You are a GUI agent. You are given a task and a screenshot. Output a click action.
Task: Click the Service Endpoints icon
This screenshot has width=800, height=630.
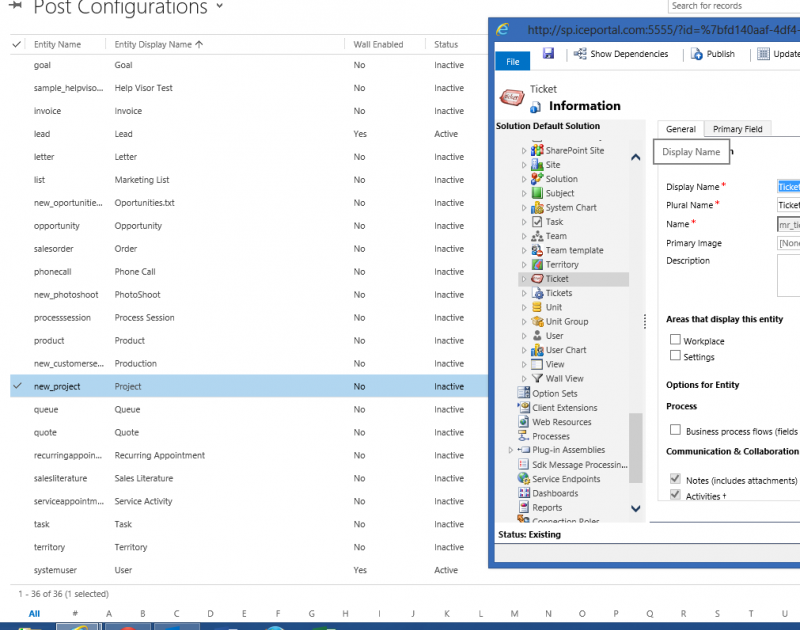(x=524, y=479)
